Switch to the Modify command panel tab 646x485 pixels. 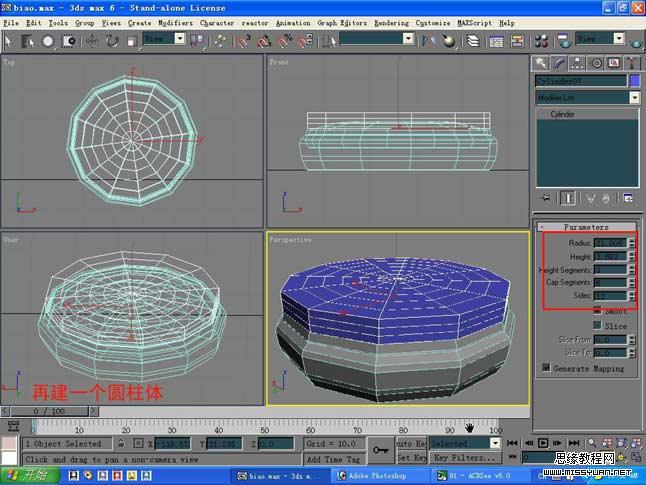(x=559, y=63)
